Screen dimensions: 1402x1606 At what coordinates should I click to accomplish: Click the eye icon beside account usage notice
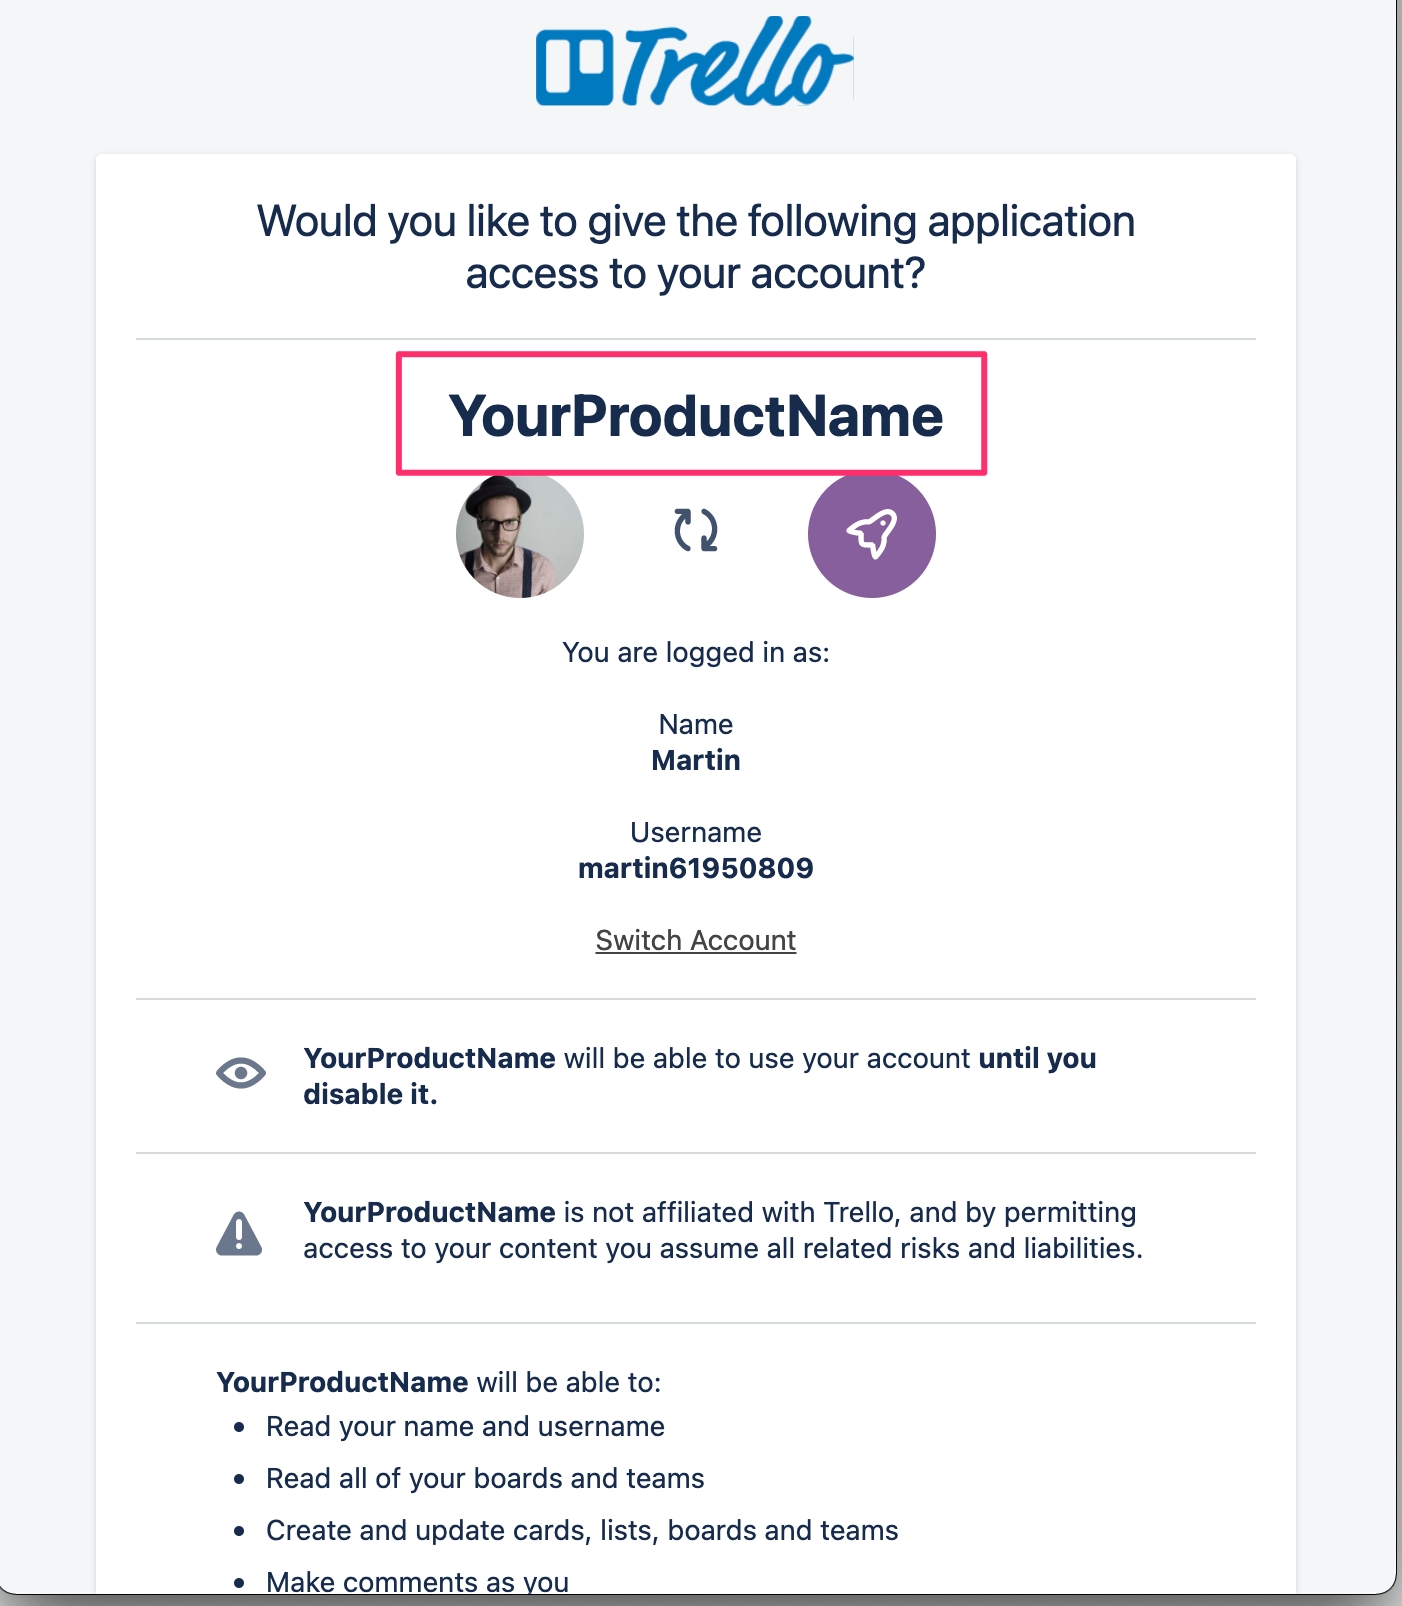[241, 1074]
